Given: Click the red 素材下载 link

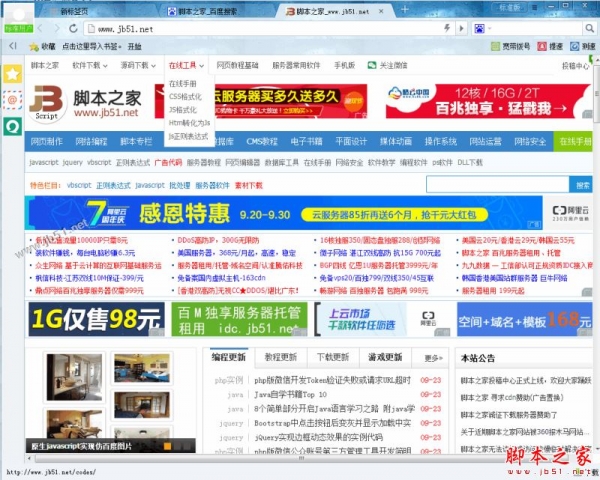Looking at the screenshot, I should click(249, 186).
